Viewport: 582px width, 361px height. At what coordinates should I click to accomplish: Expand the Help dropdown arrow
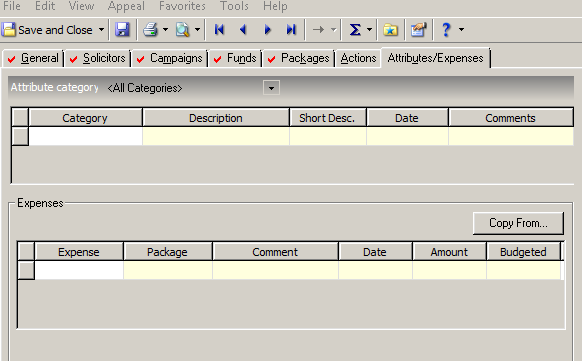coord(461,30)
